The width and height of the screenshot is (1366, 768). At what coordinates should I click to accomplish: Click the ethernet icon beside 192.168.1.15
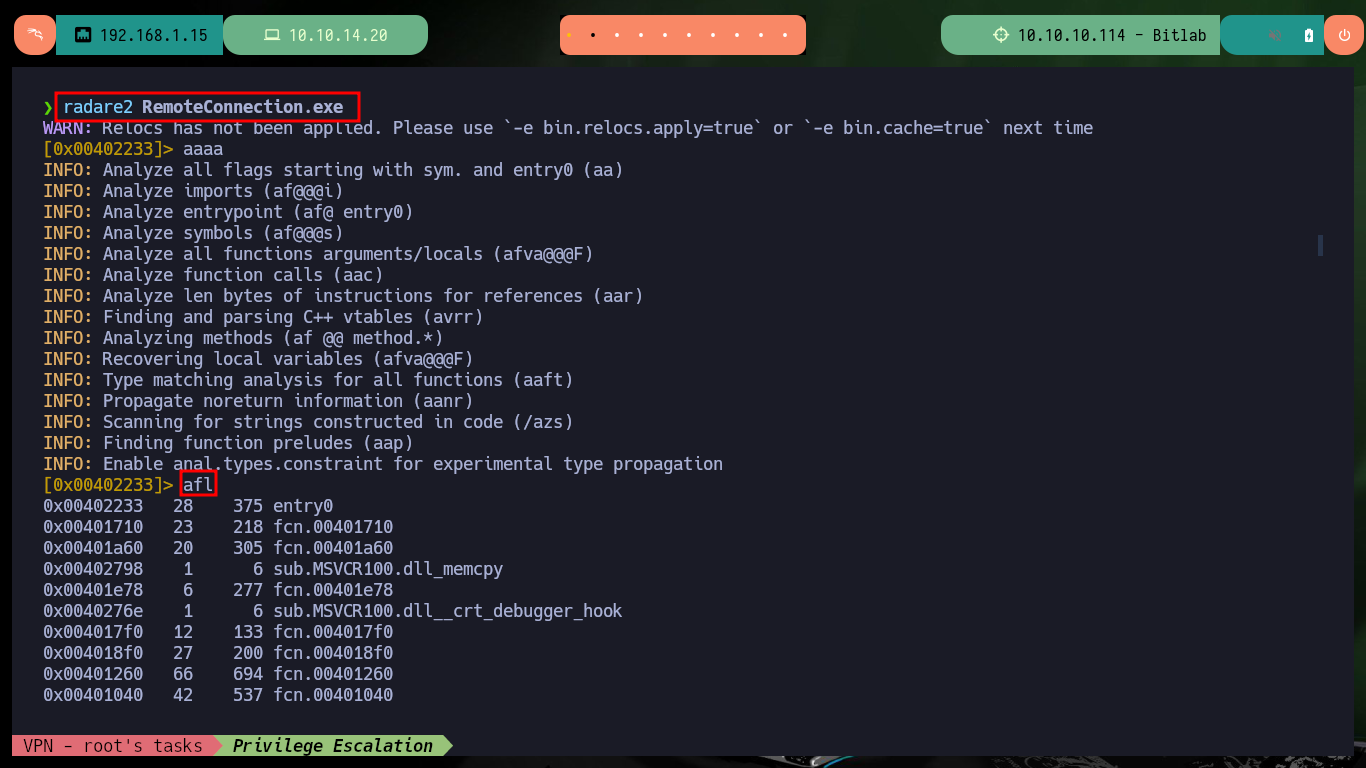pos(83,35)
